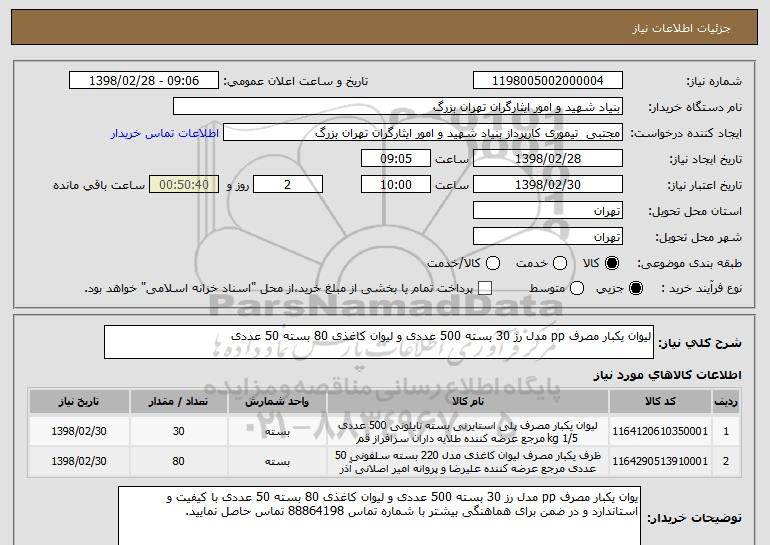Select the خدمت radio button
Screen dimensions: 770x545
click(x=560, y=264)
